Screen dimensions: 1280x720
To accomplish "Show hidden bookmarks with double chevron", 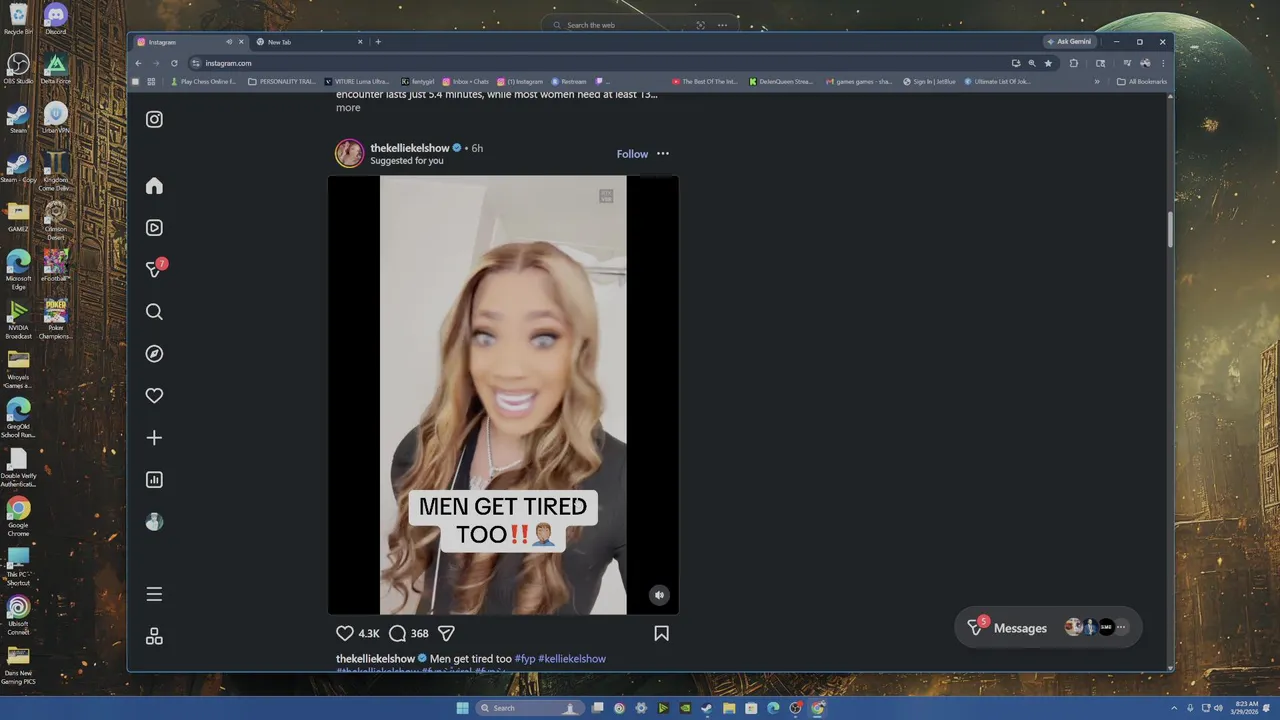I will pyautogui.click(x=1098, y=82).
